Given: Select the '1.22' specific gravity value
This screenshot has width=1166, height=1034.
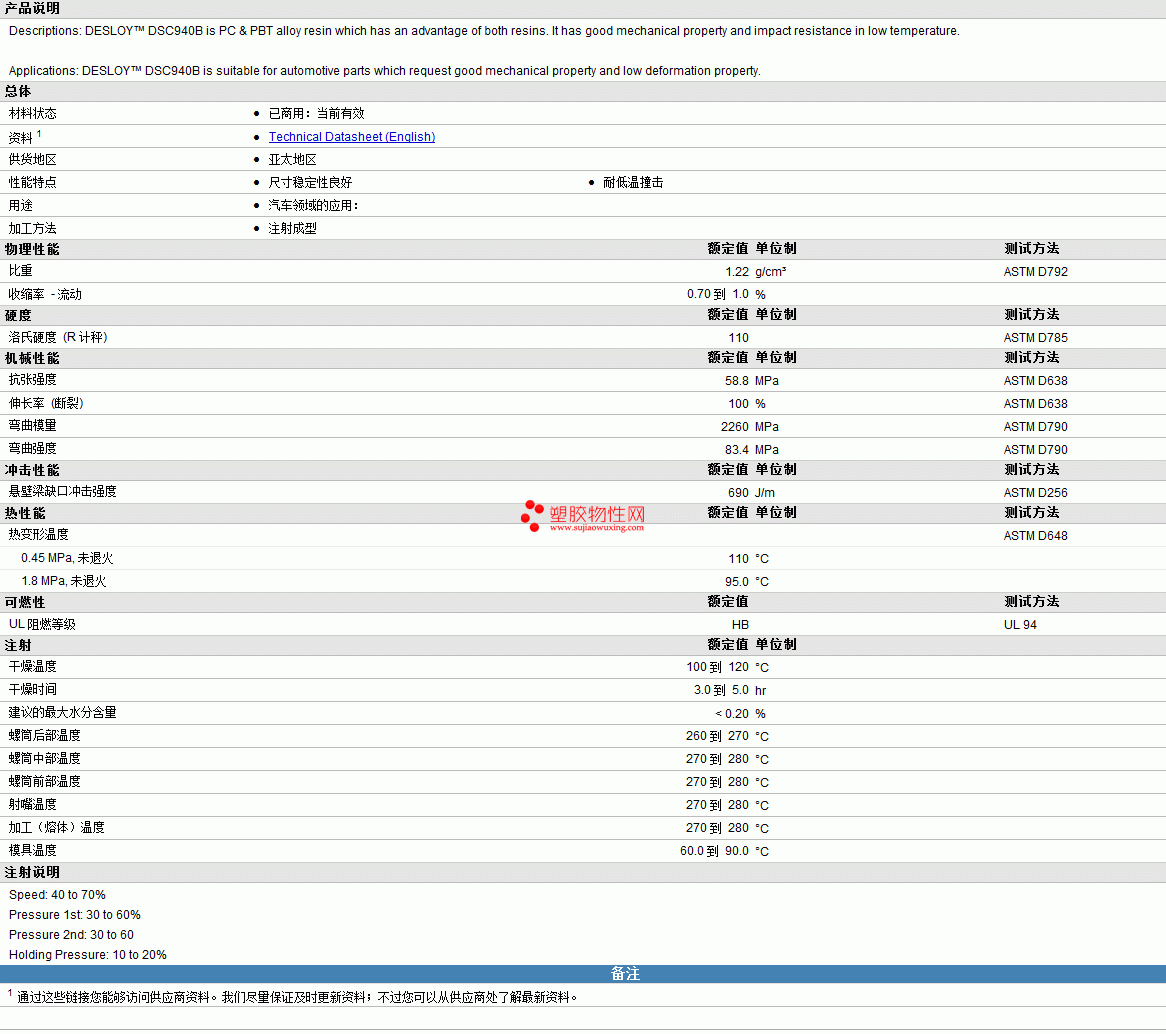Looking at the screenshot, I should (737, 272).
